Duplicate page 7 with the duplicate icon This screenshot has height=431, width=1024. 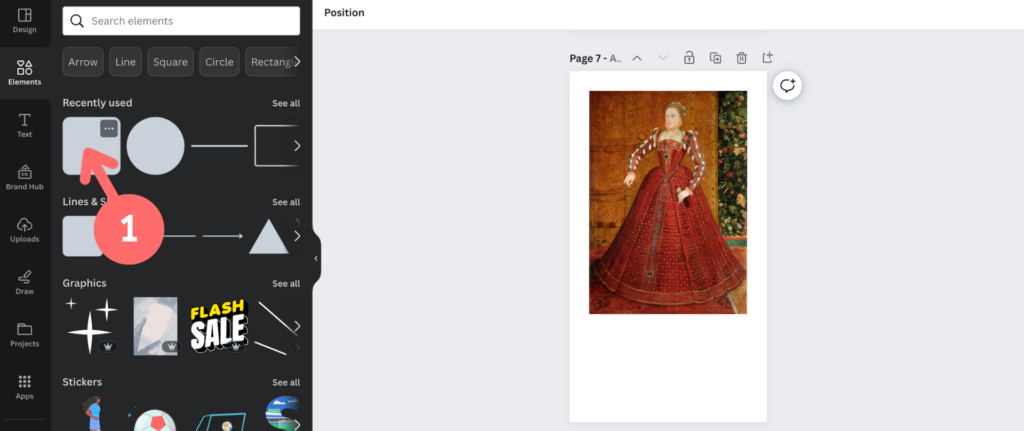[715, 58]
